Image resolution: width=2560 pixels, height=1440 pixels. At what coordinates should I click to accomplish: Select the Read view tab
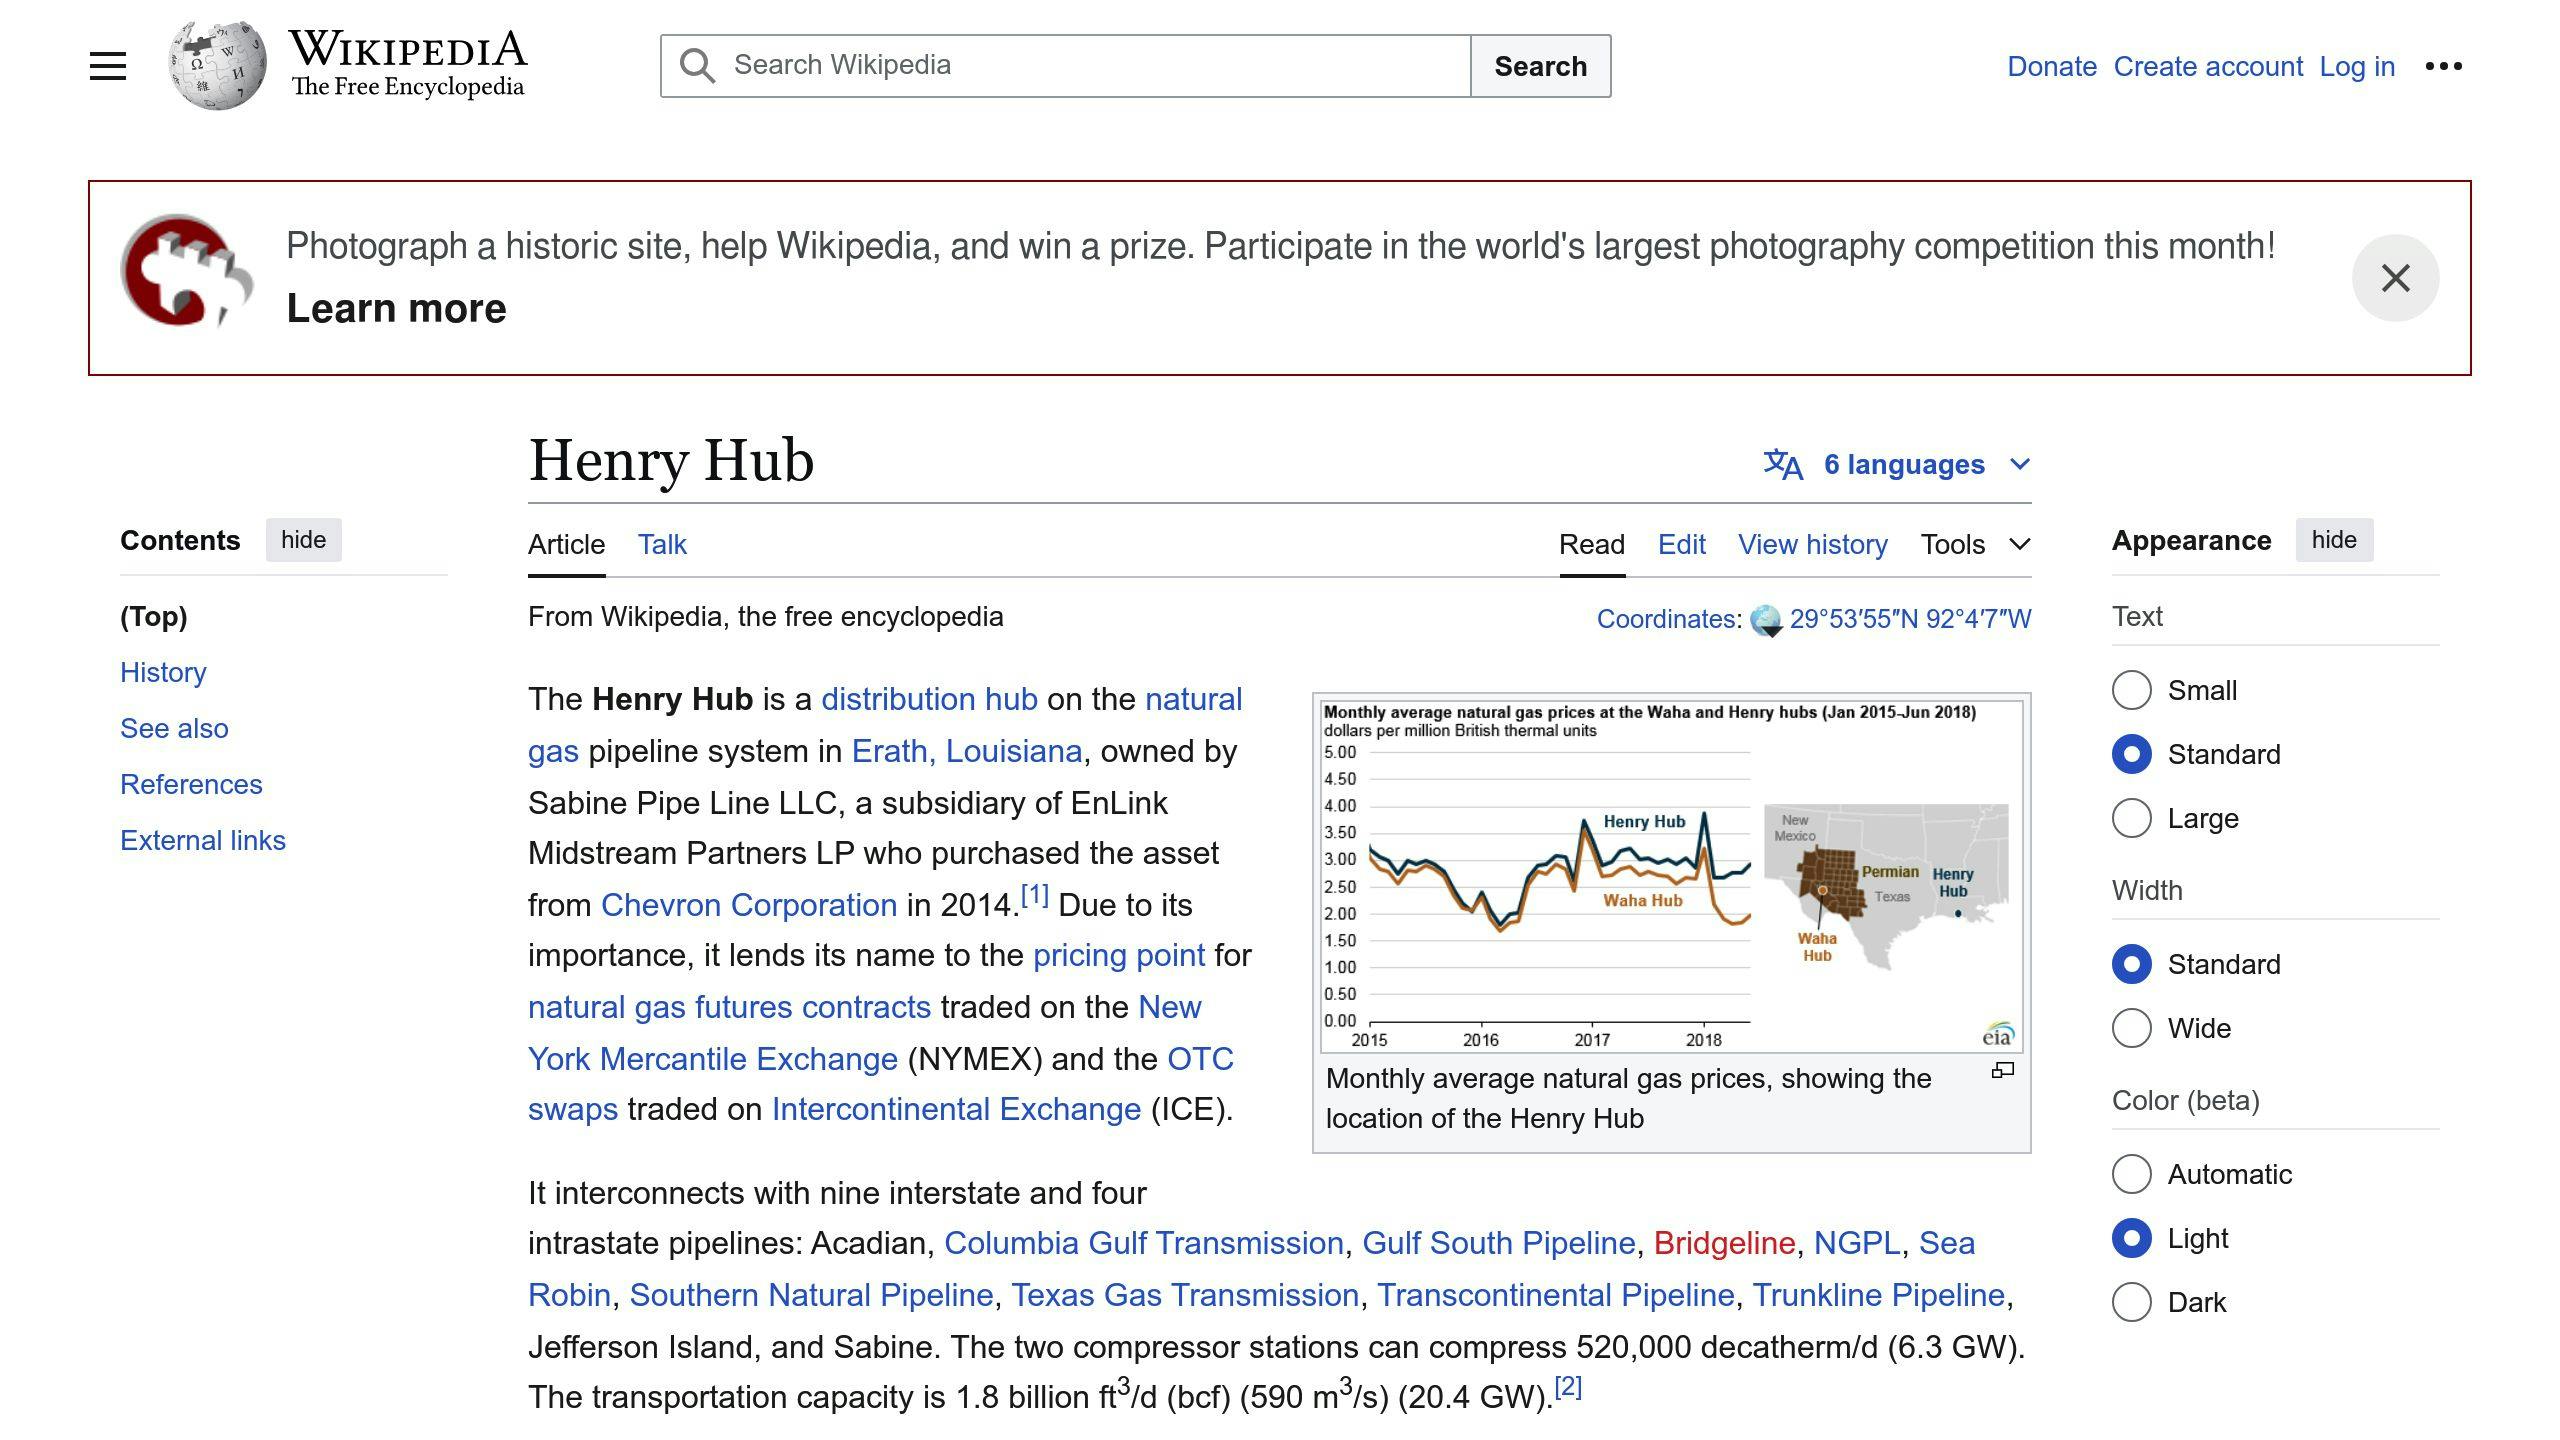pos(1592,544)
